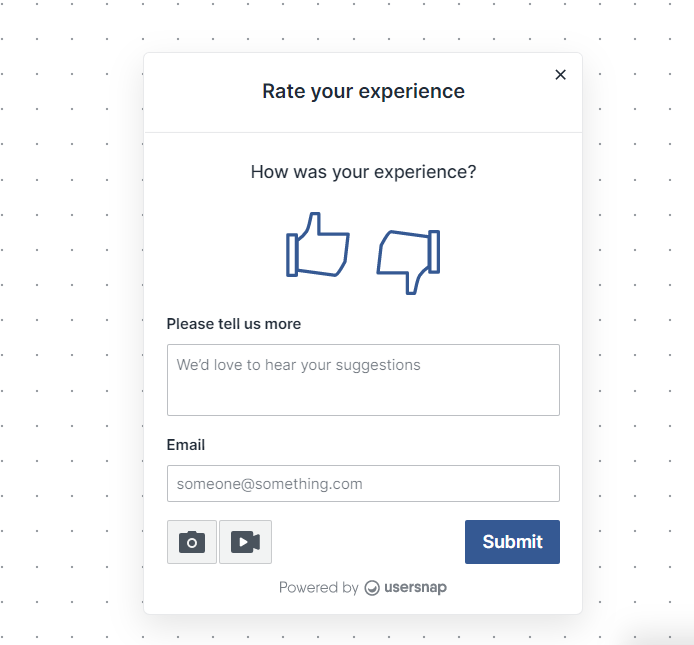
Task: Focus the suggestions text area
Action: pyautogui.click(x=363, y=380)
